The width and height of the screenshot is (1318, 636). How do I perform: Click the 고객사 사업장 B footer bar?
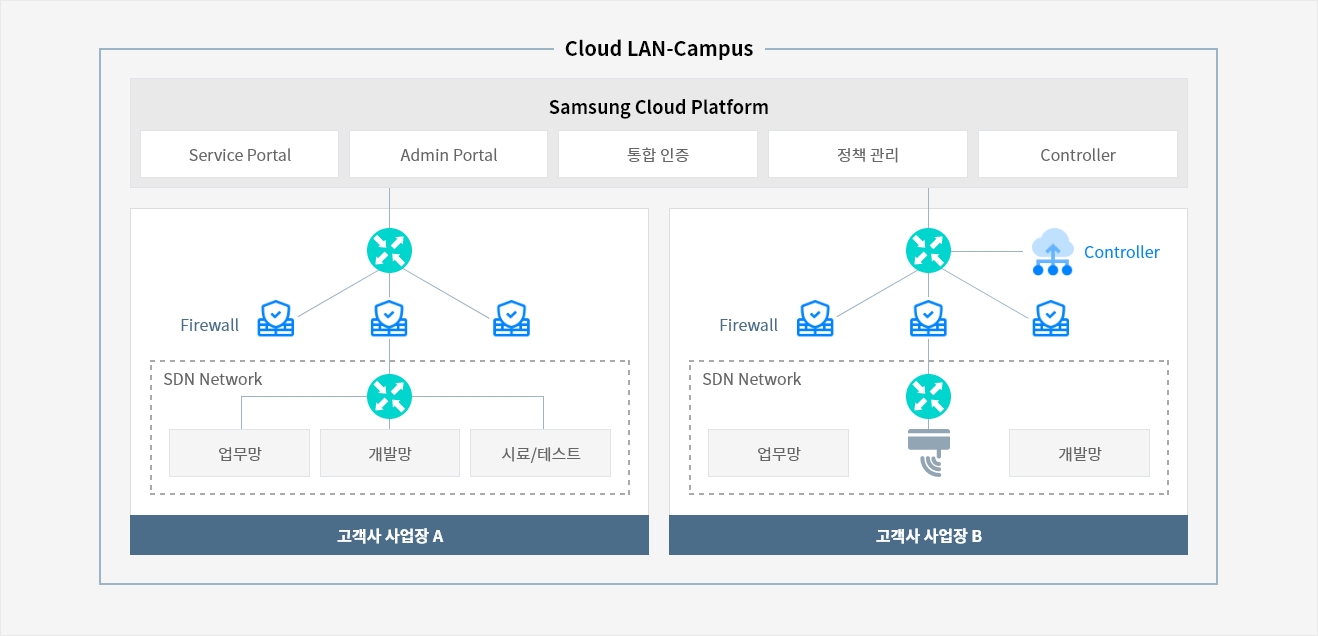tap(929, 535)
